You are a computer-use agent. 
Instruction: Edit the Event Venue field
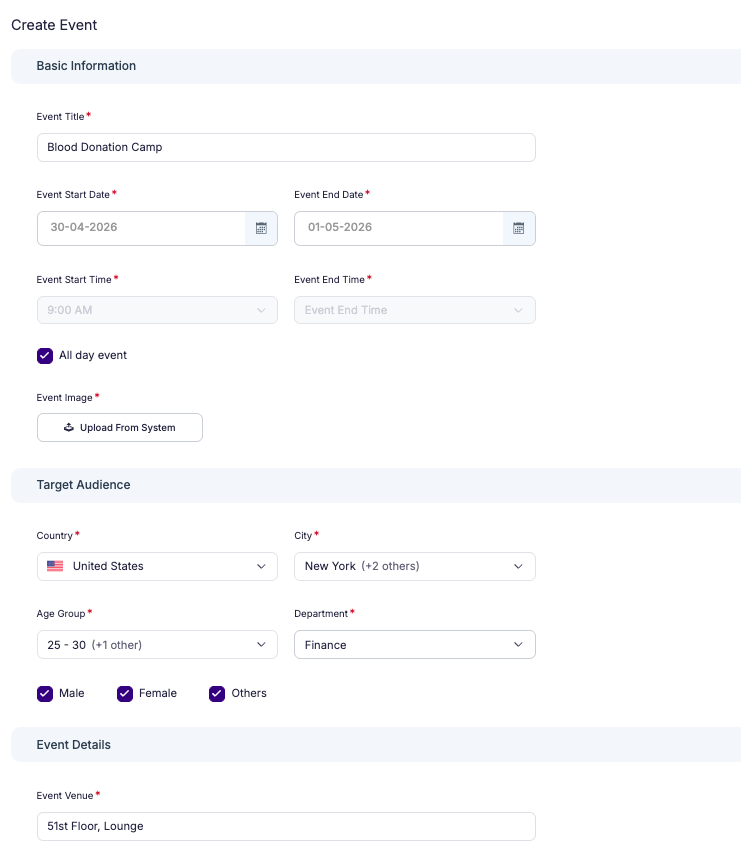point(286,826)
